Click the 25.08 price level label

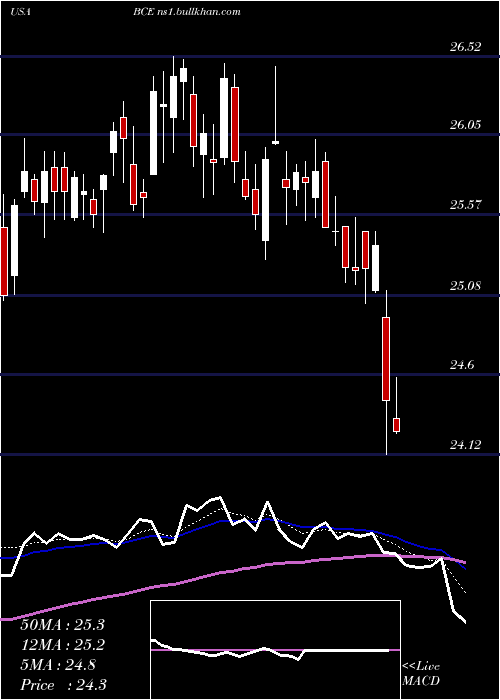[466, 285]
